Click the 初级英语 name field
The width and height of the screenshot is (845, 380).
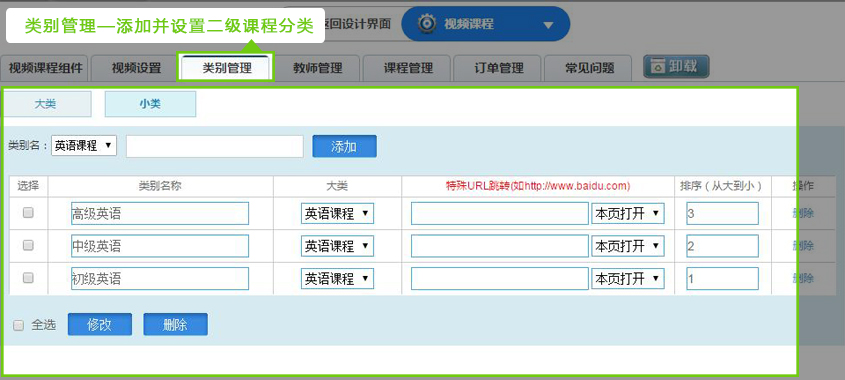click(x=160, y=279)
